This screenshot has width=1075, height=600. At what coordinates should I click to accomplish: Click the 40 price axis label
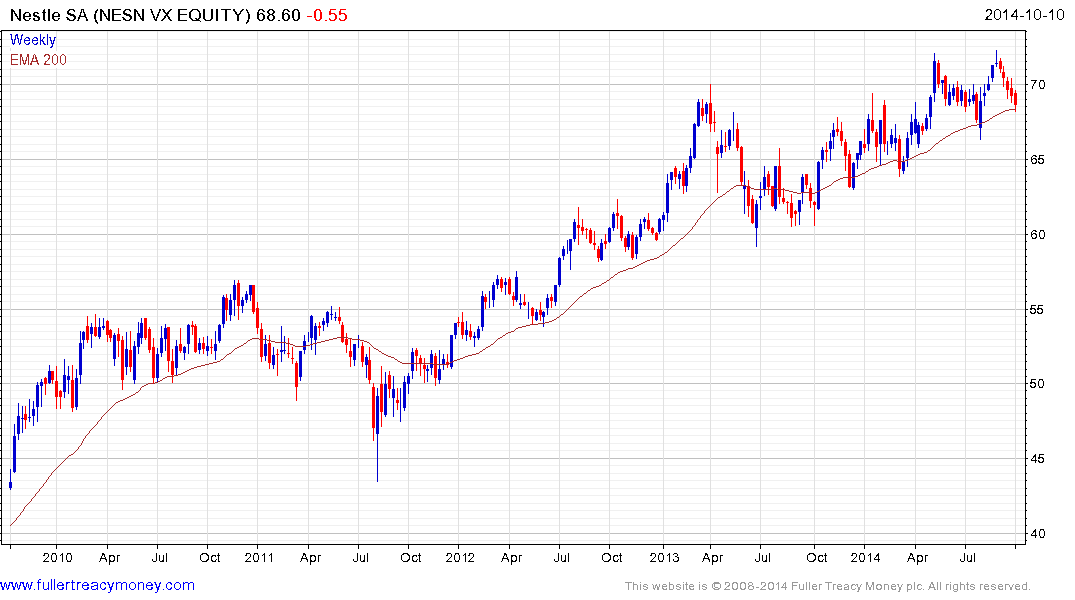click(1037, 533)
